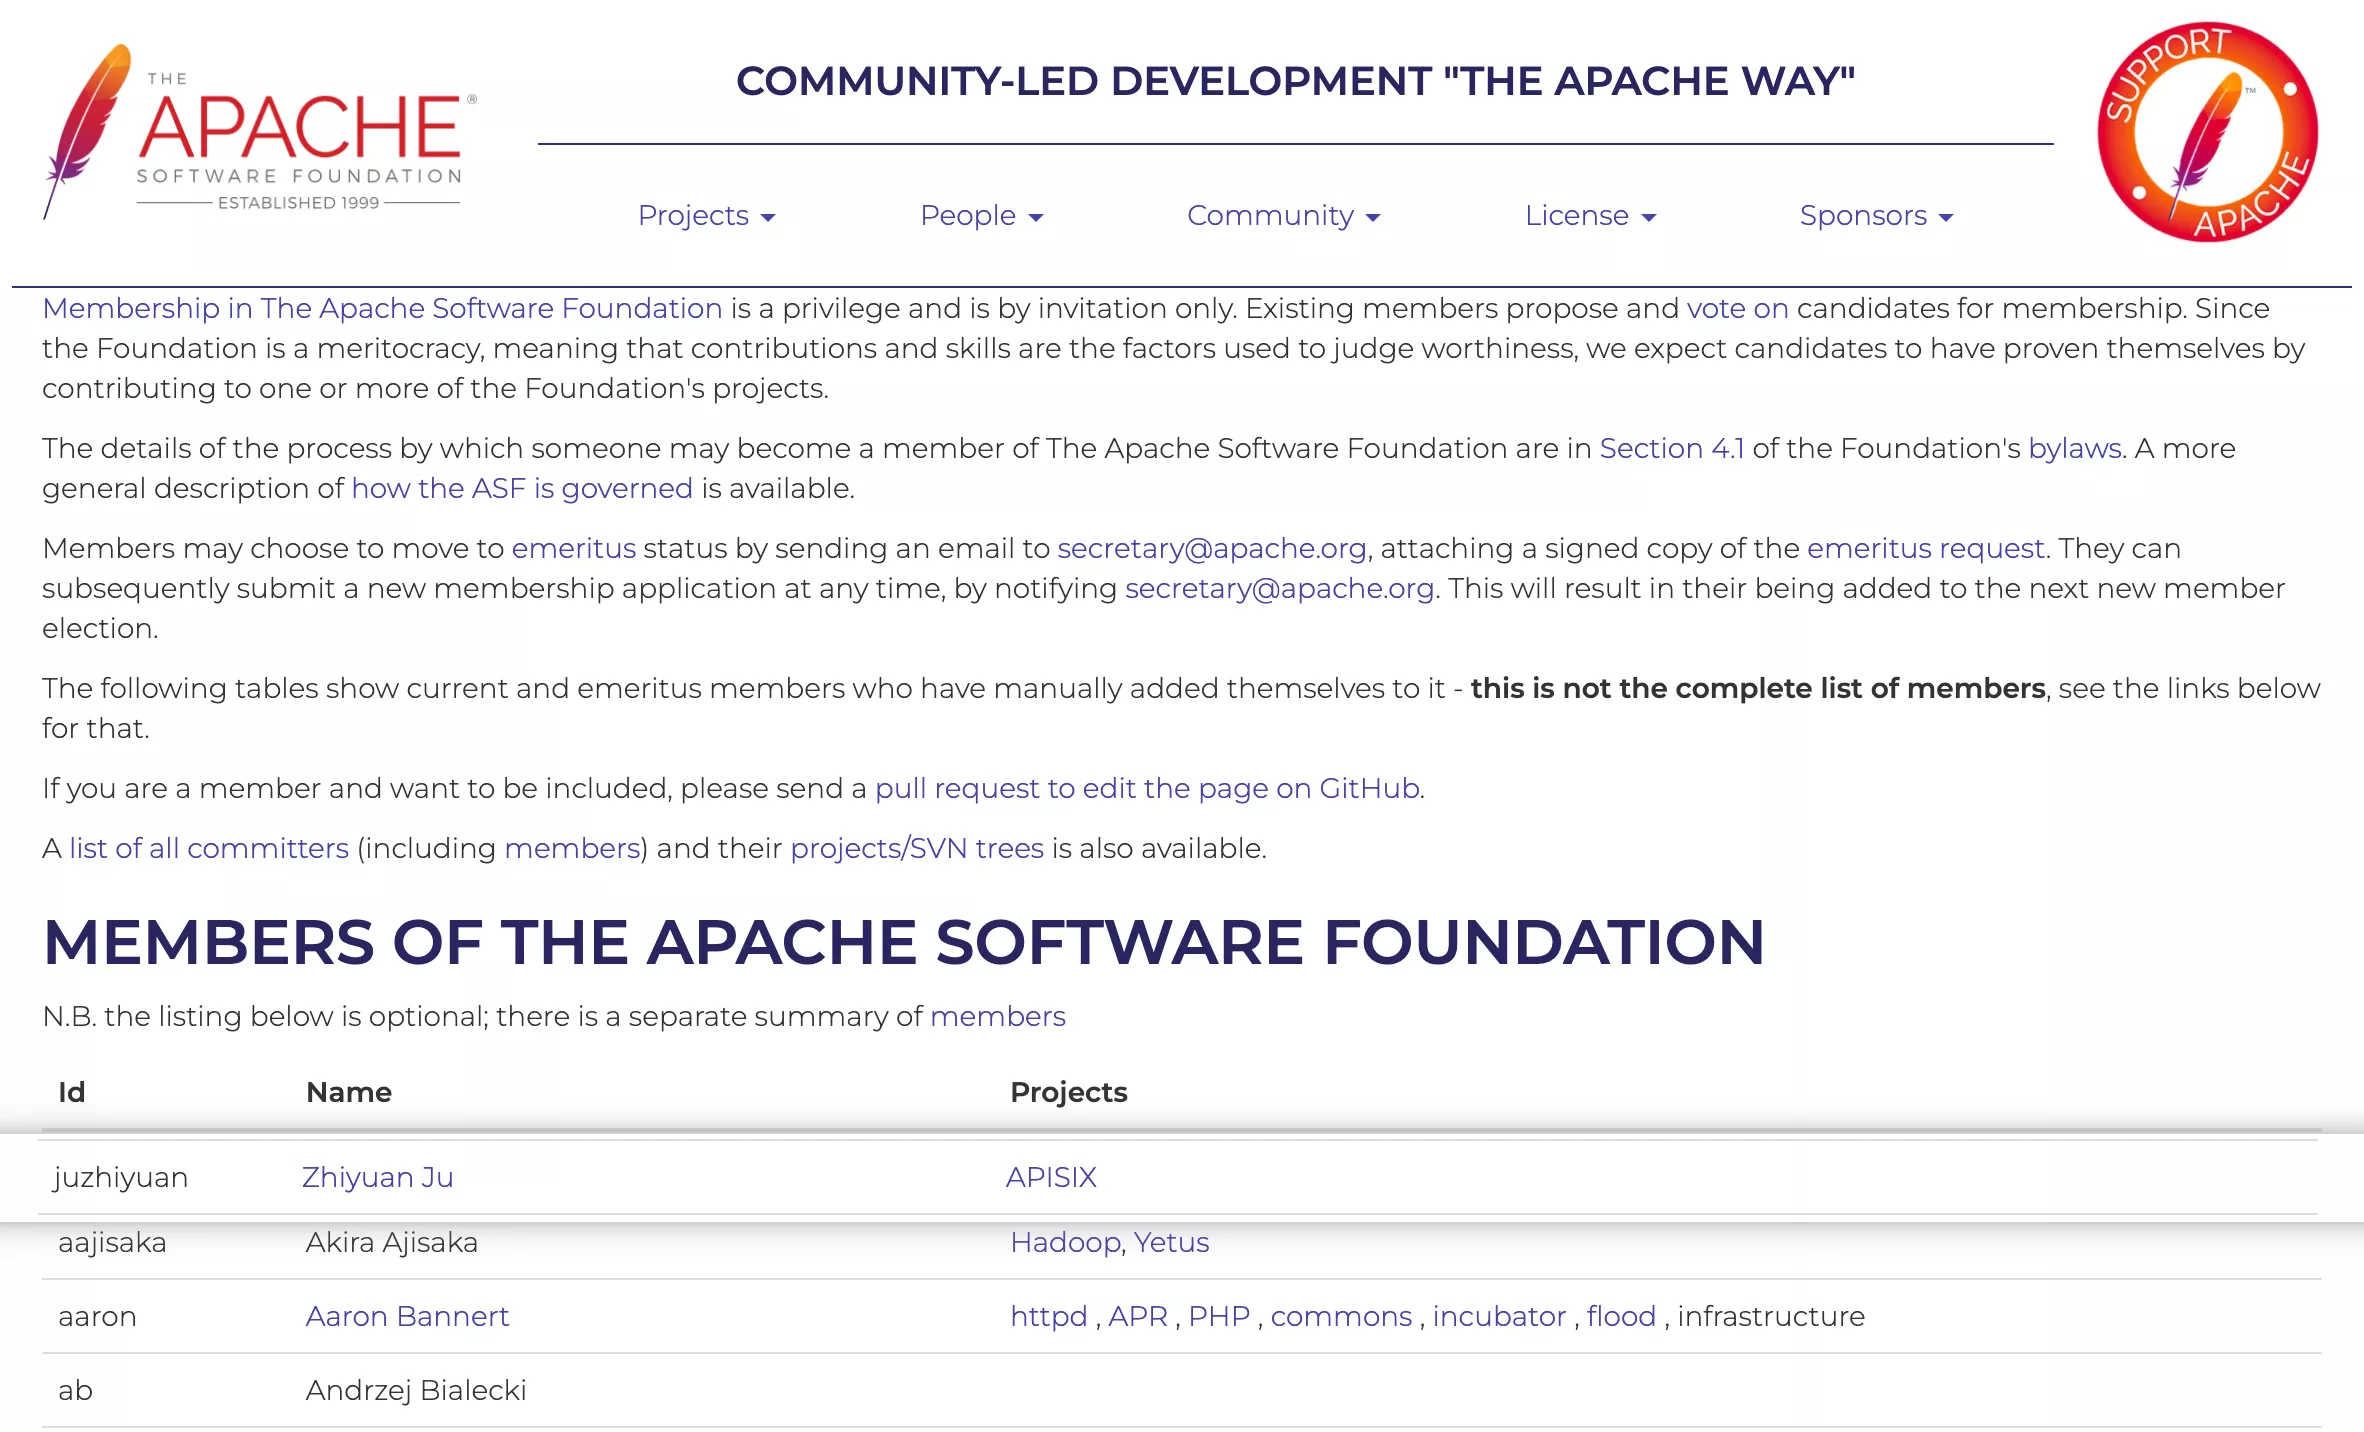Click members link in separate summary note
Screen dimensions: 2364x1432
point(998,1016)
